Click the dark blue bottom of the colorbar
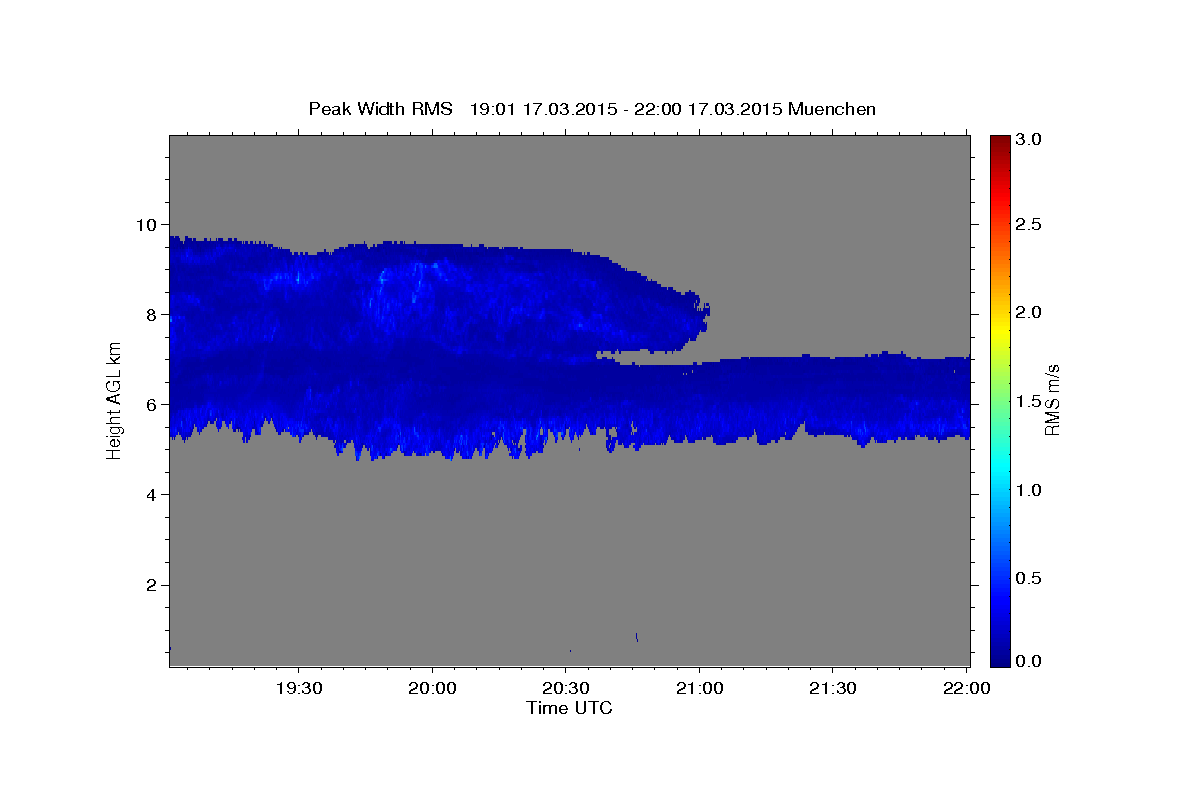This screenshot has width=1200, height=800. pos(1000,658)
